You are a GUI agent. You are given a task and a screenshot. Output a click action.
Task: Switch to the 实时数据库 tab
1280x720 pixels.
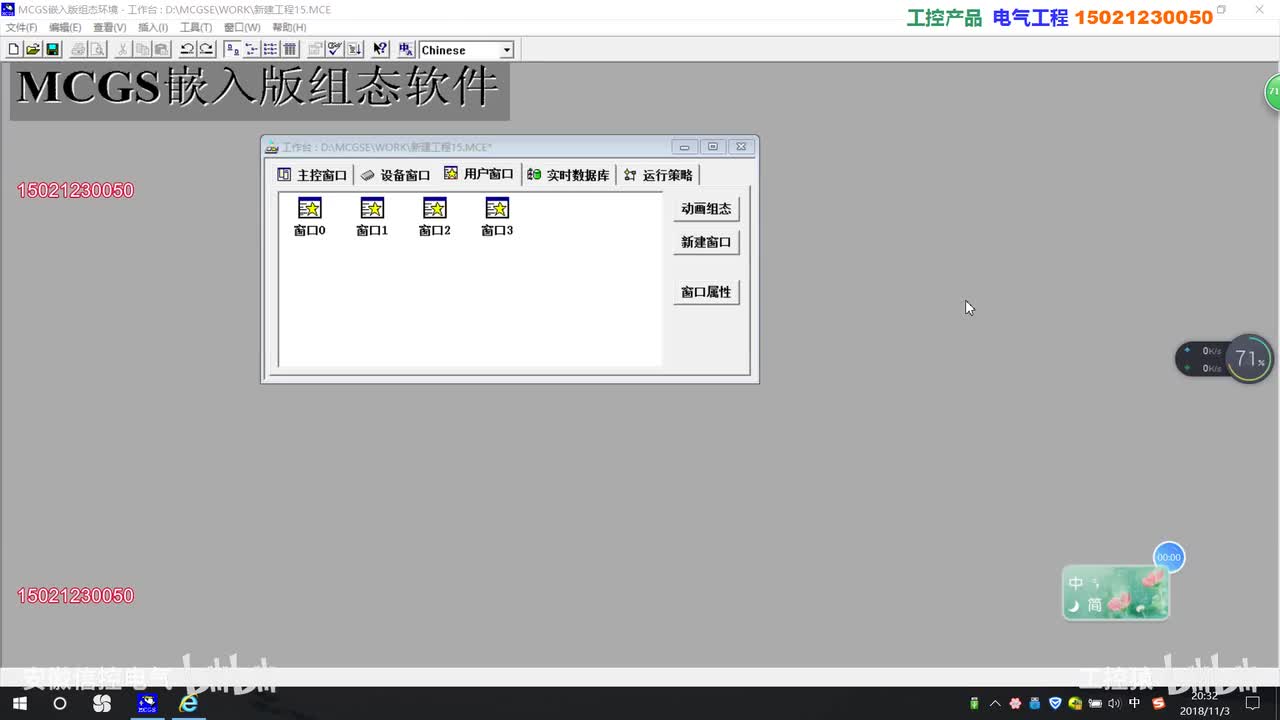point(568,175)
